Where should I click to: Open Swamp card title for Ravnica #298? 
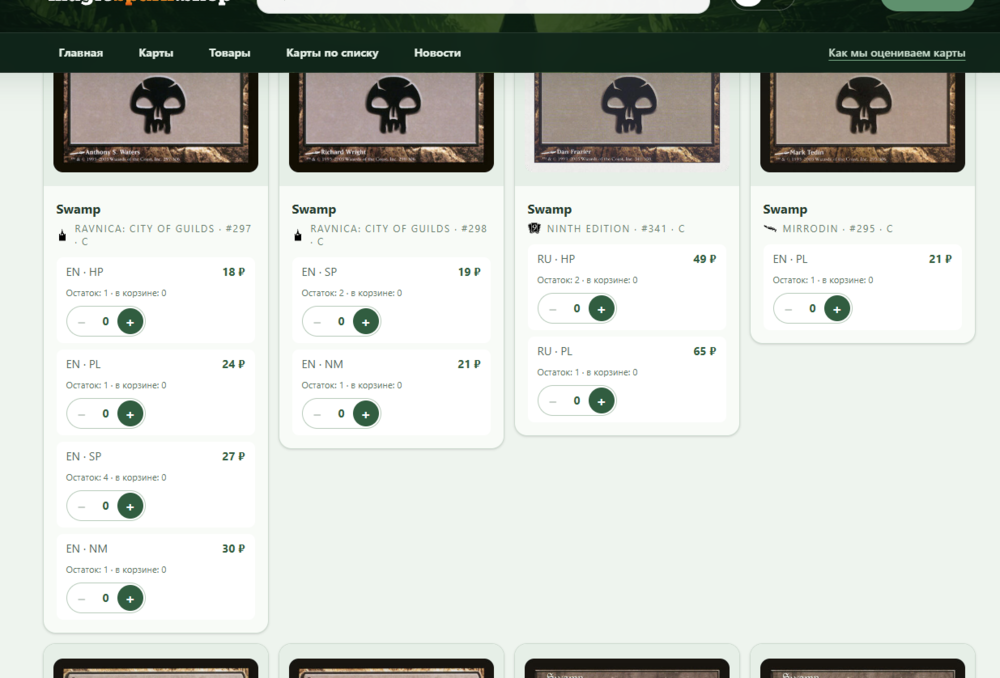point(314,209)
